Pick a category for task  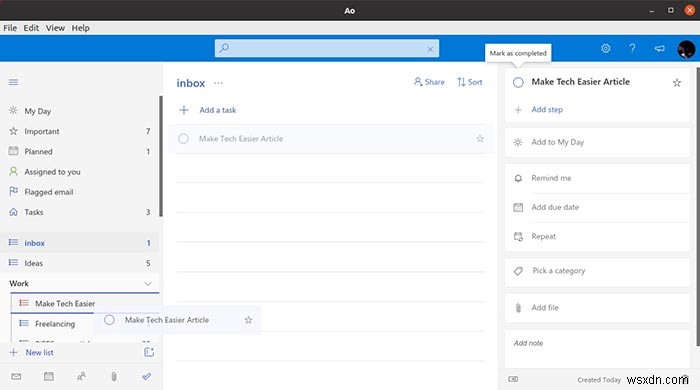click(597, 271)
